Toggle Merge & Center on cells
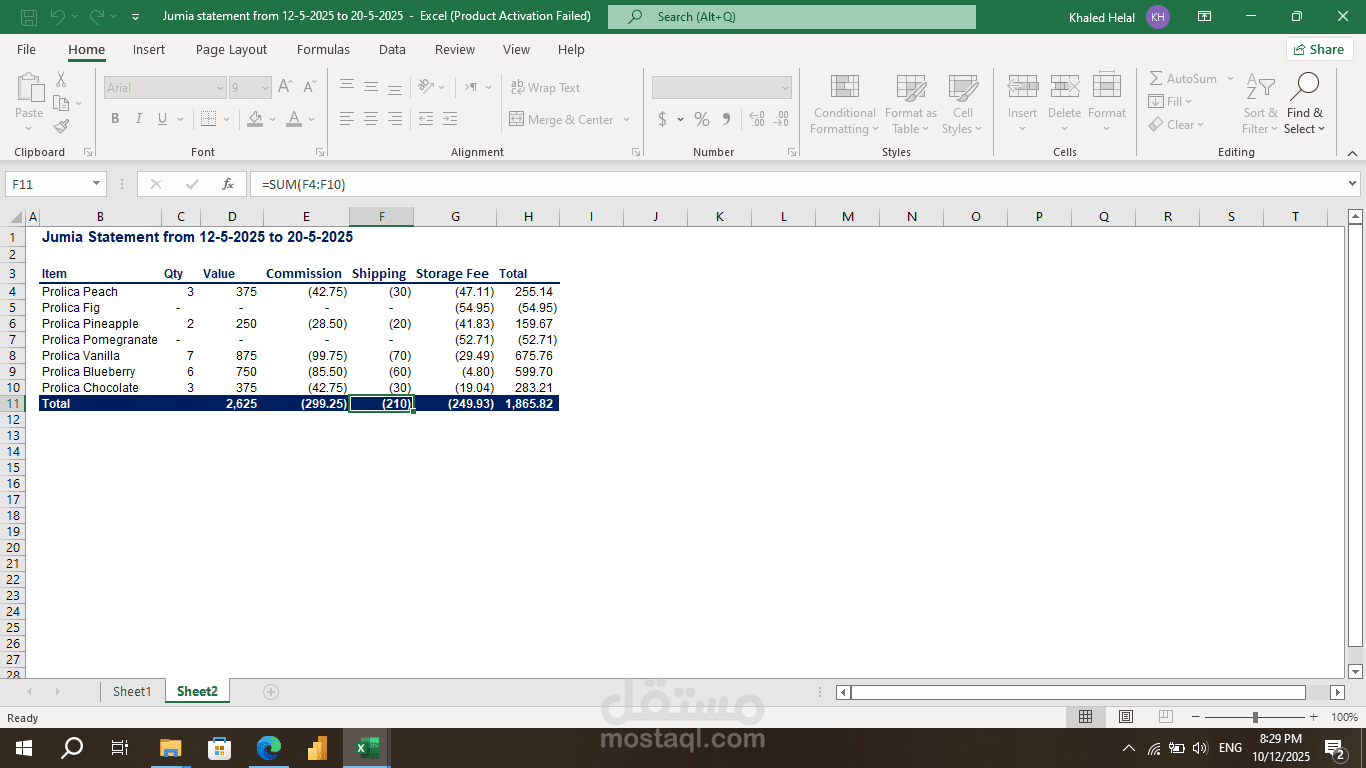 pyautogui.click(x=561, y=119)
